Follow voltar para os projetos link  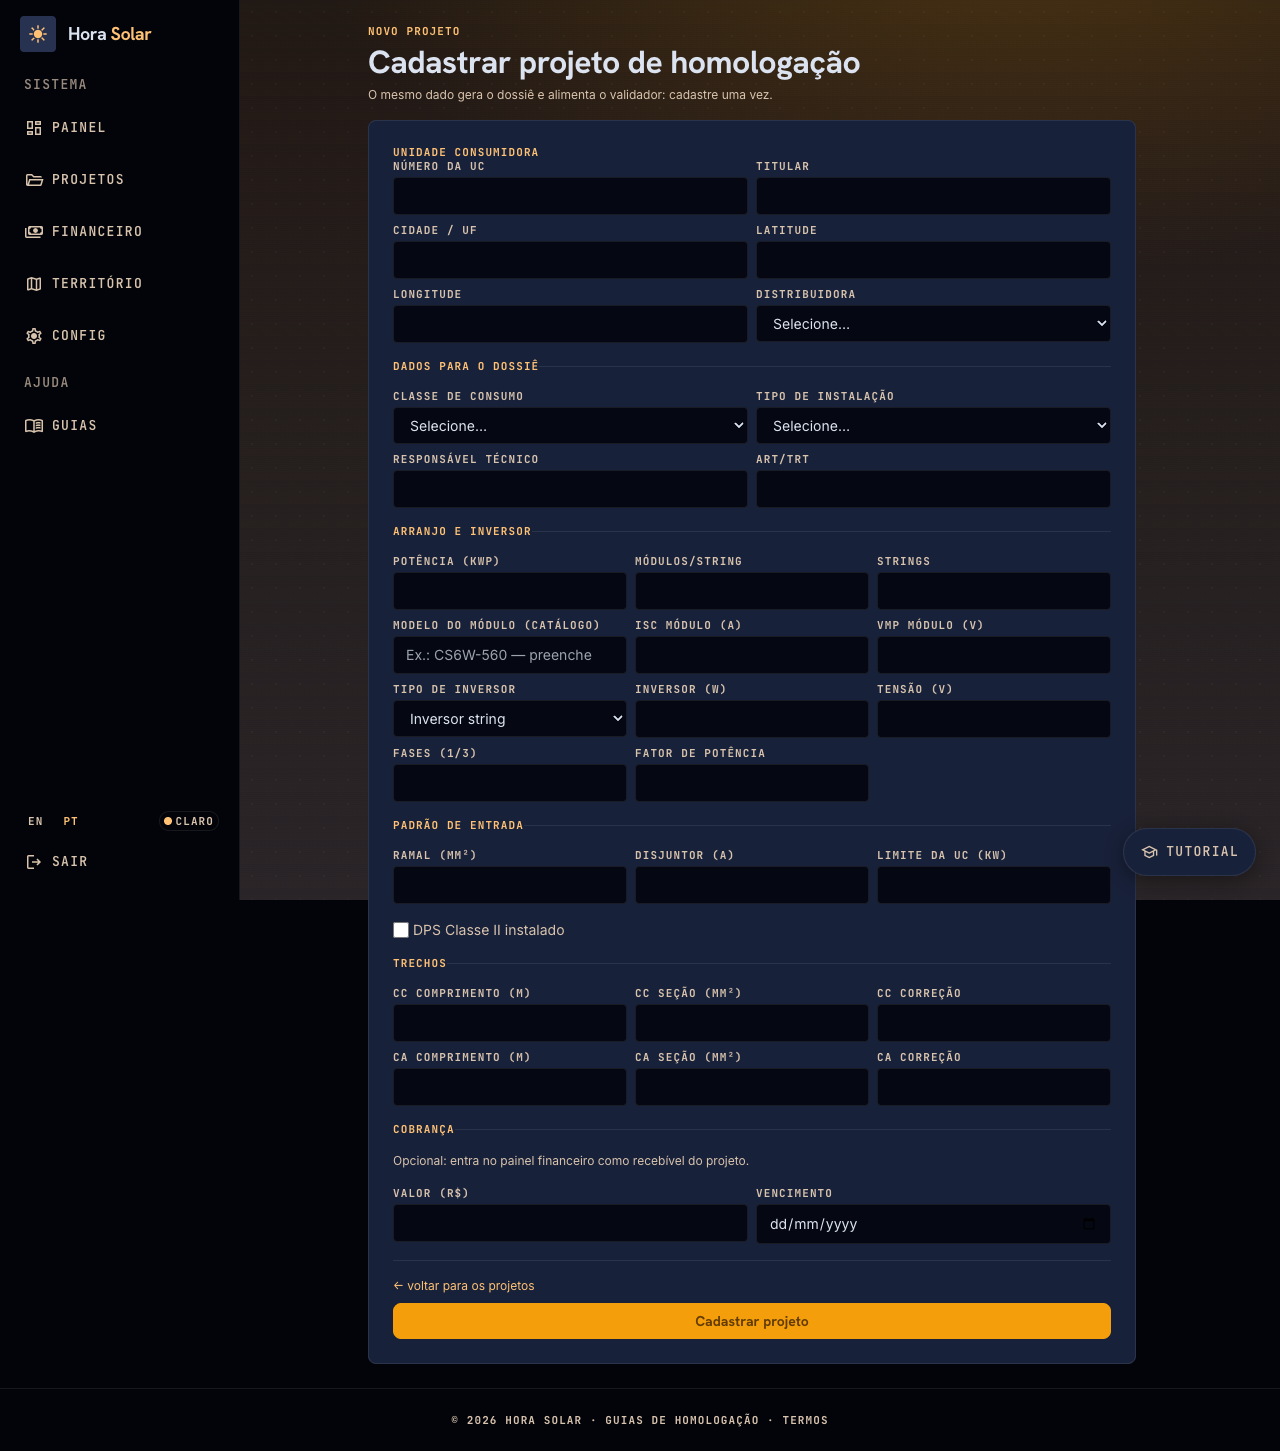(x=464, y=1286)
